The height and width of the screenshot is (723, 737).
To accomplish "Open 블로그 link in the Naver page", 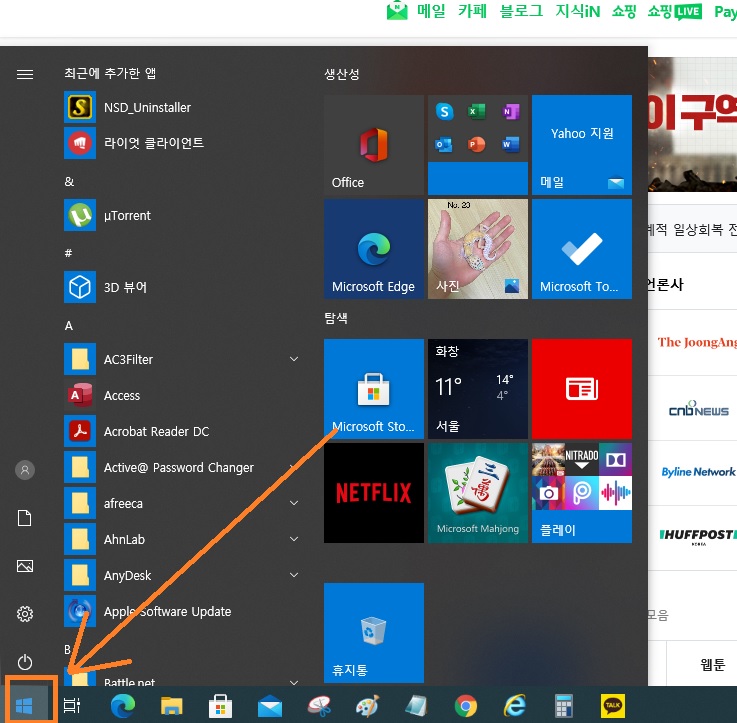I will tap(521, 11).
